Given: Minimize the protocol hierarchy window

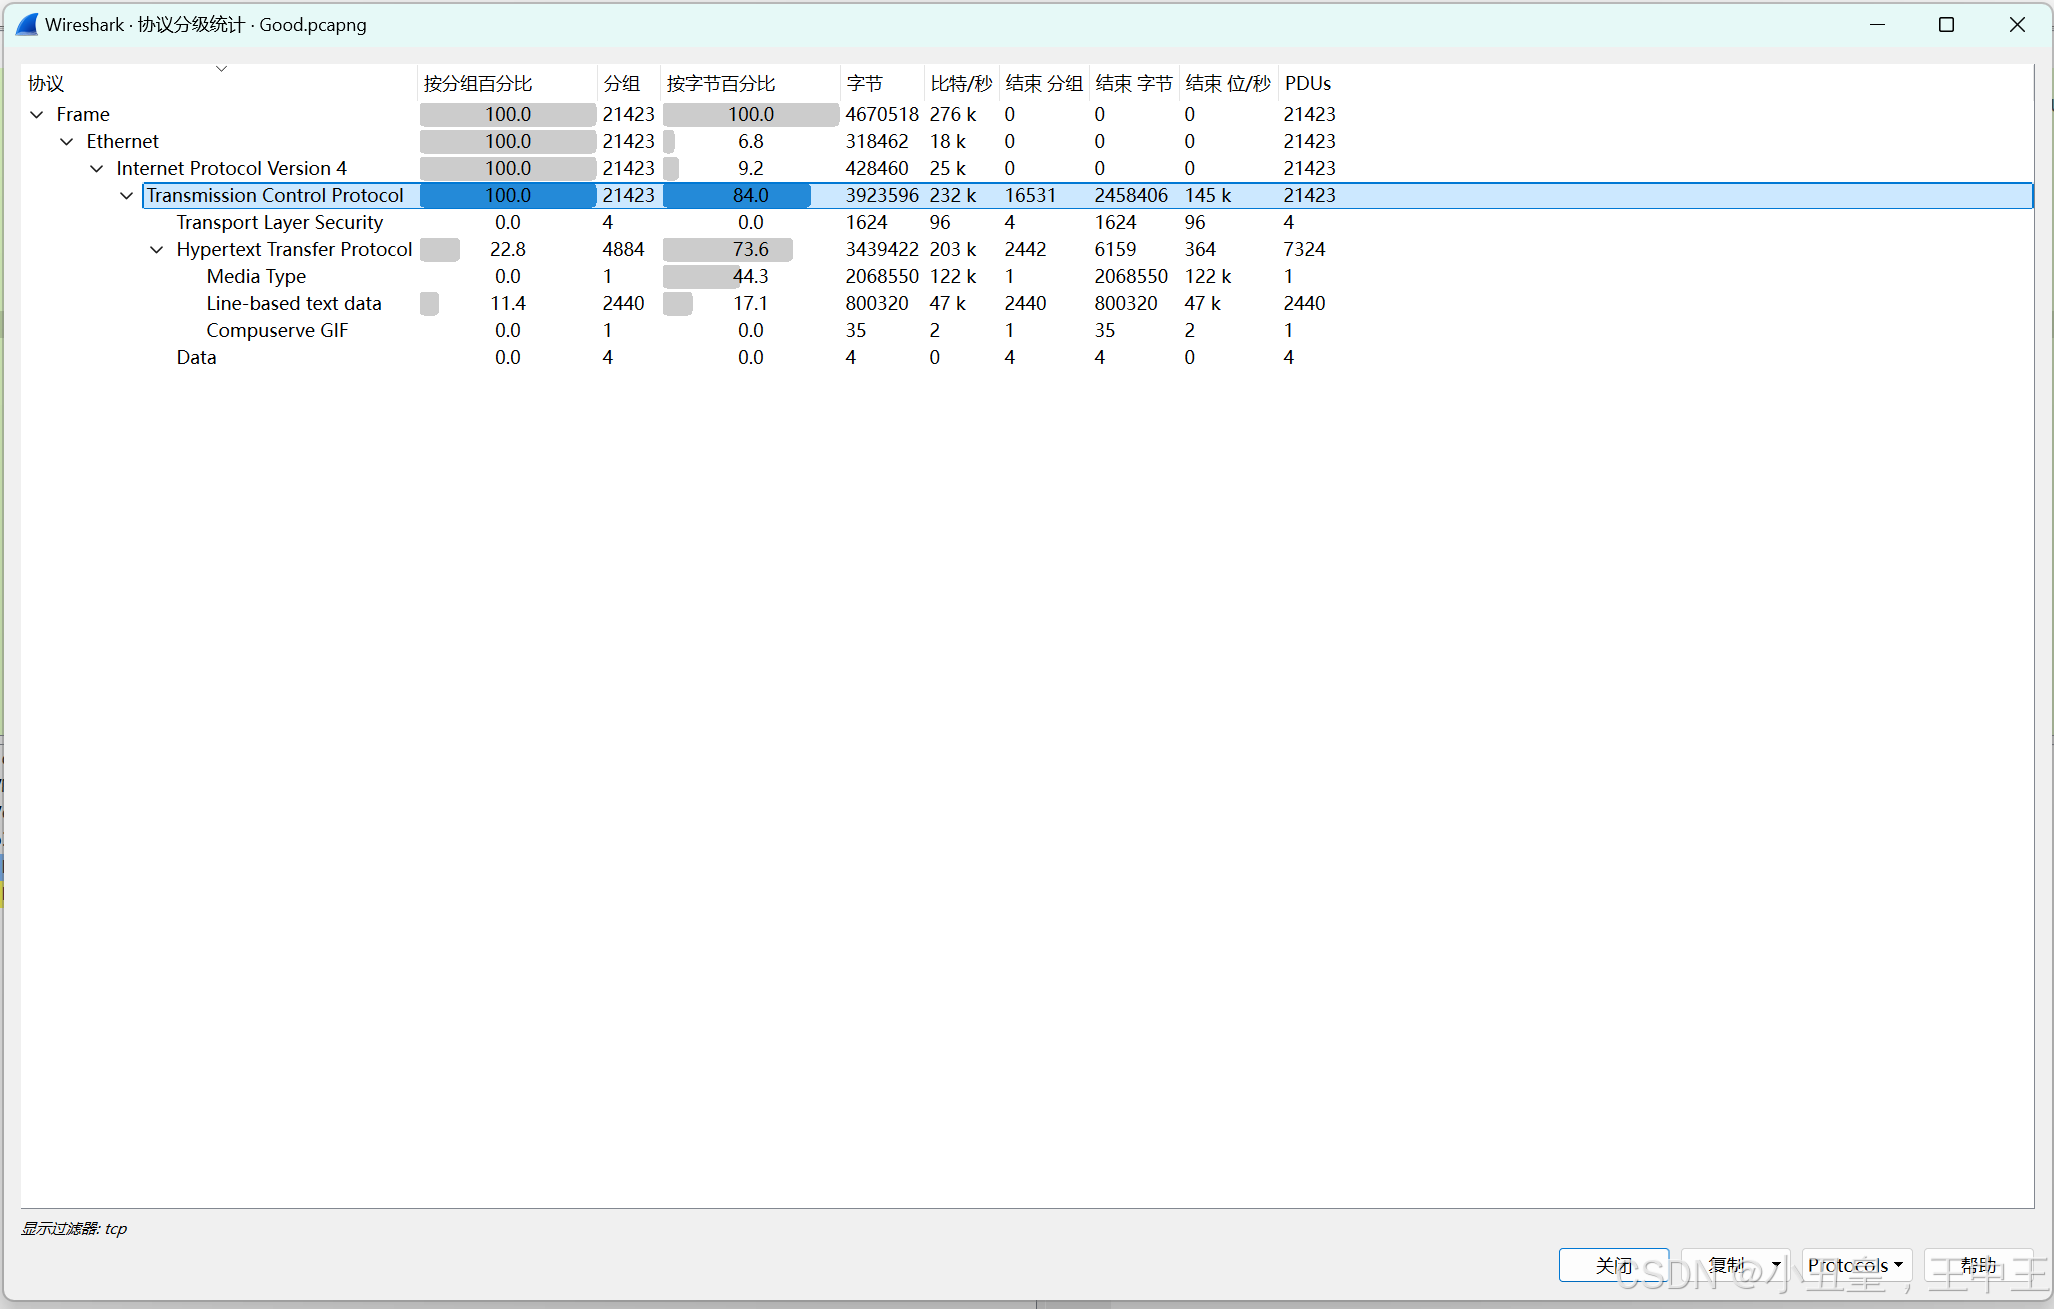Looking at the screenshot, I should point(1877,25).
